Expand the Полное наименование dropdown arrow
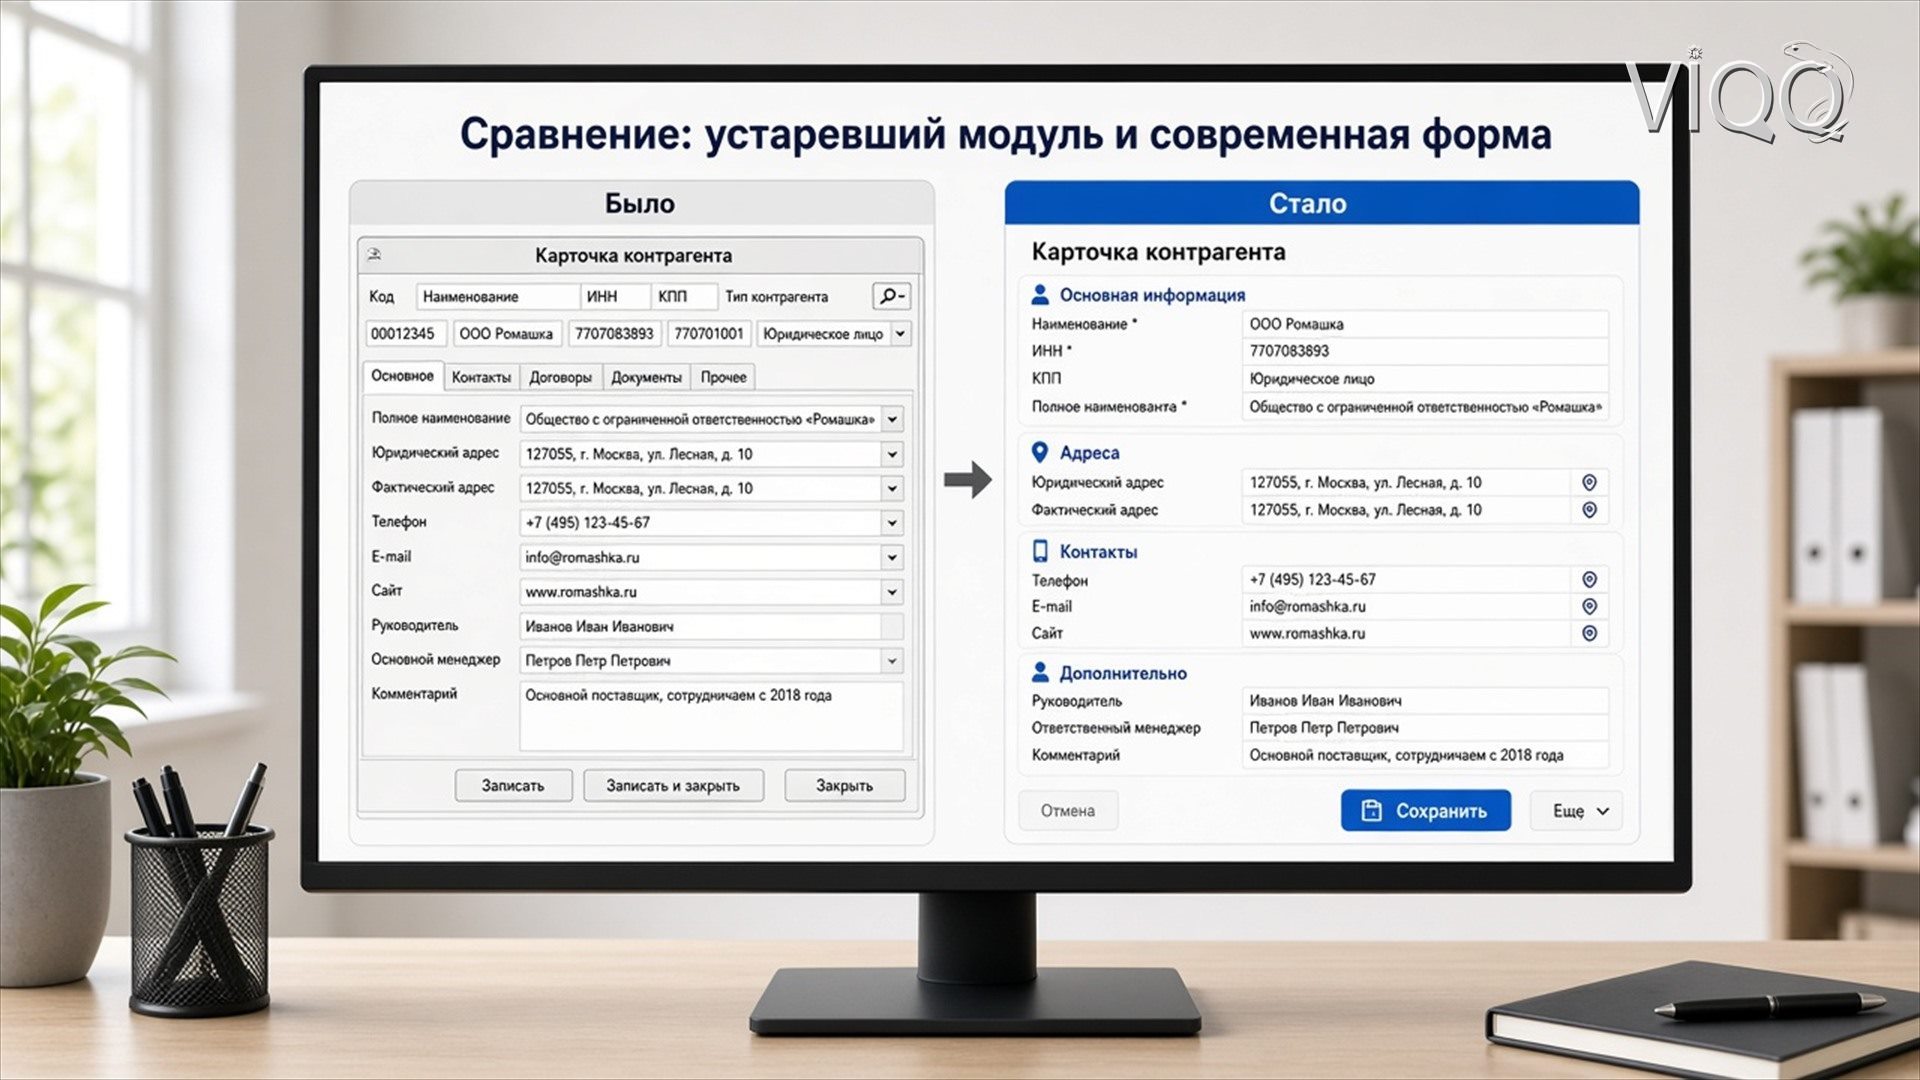The width and height of the screenshot is (1920, 1080). click(892, 419)
